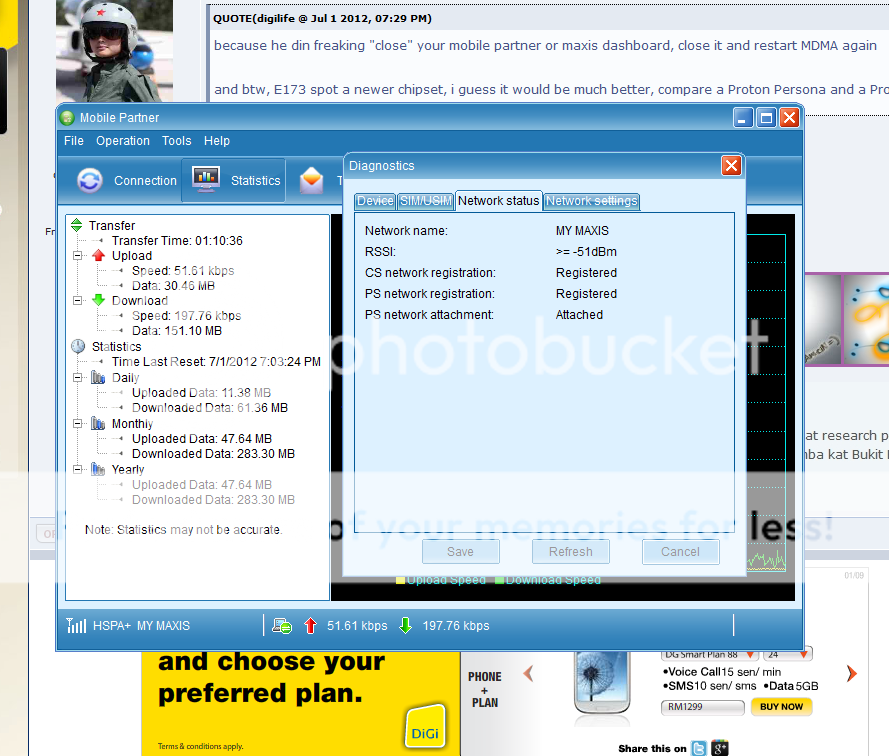
Task: Collapse the Download tree node
Action: point(78,301)
